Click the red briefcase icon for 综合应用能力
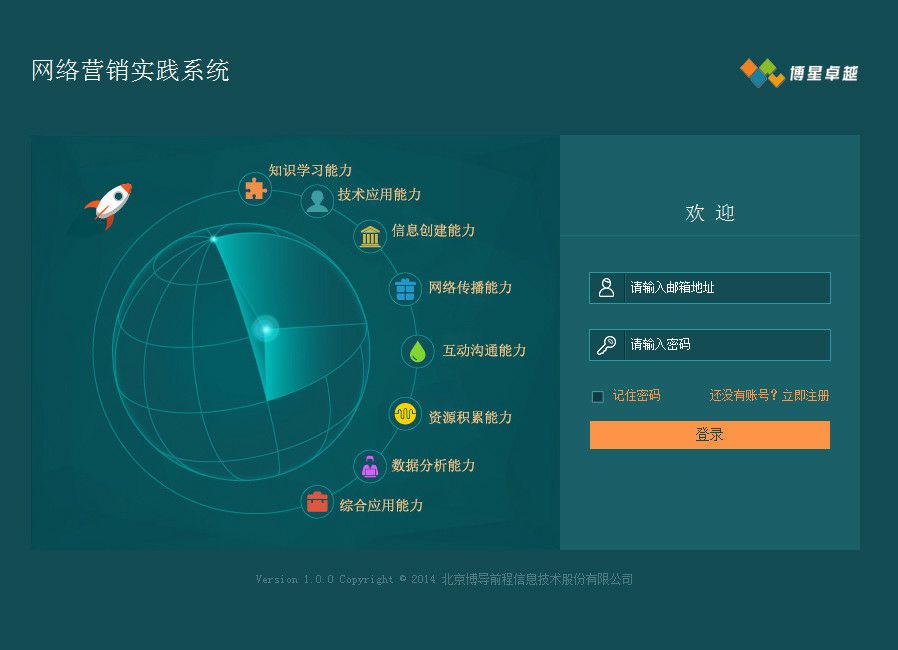The height and width of the screenshot is (650, 898). 317,501
